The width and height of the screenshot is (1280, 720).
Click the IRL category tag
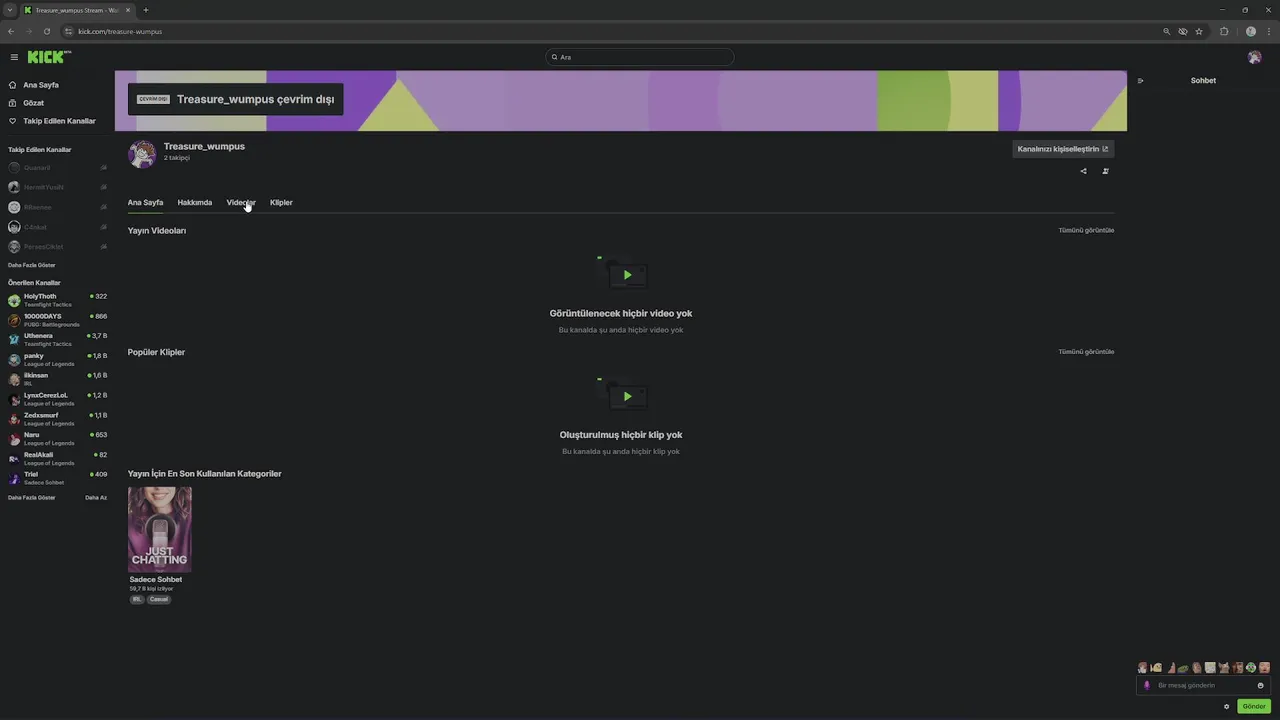[x=137, y=599]
